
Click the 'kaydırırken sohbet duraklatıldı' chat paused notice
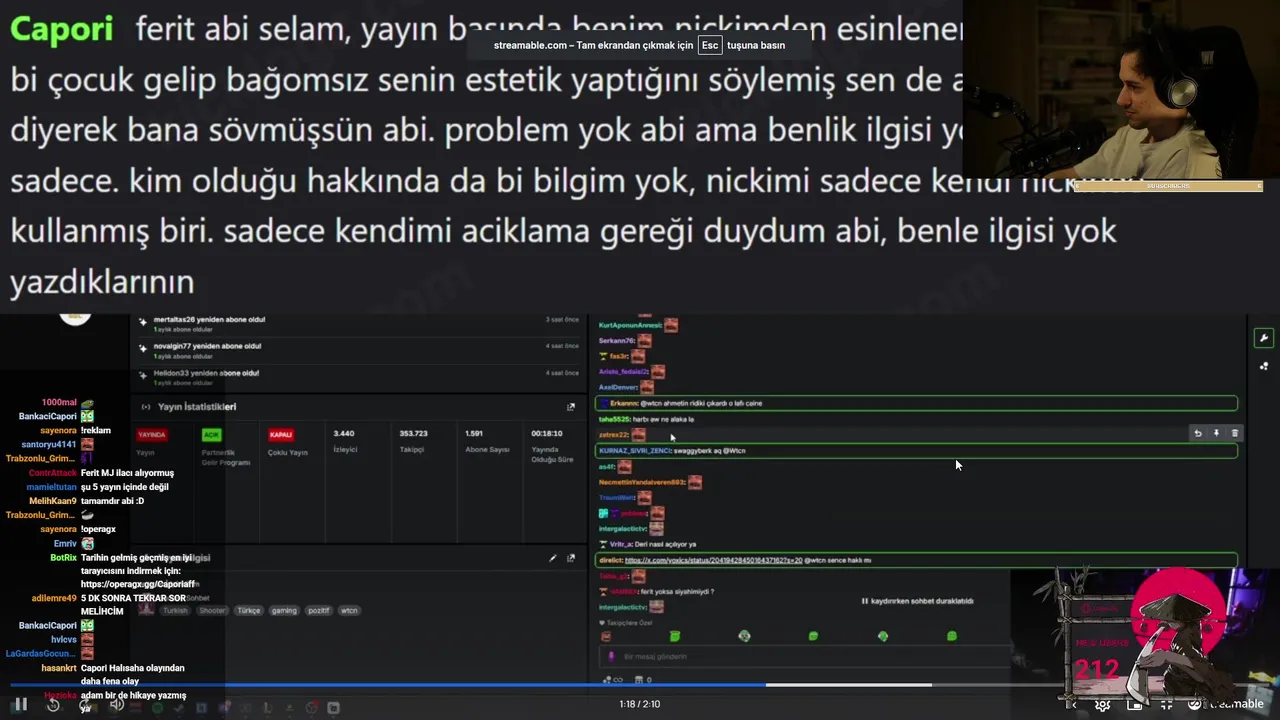(917, 601)
